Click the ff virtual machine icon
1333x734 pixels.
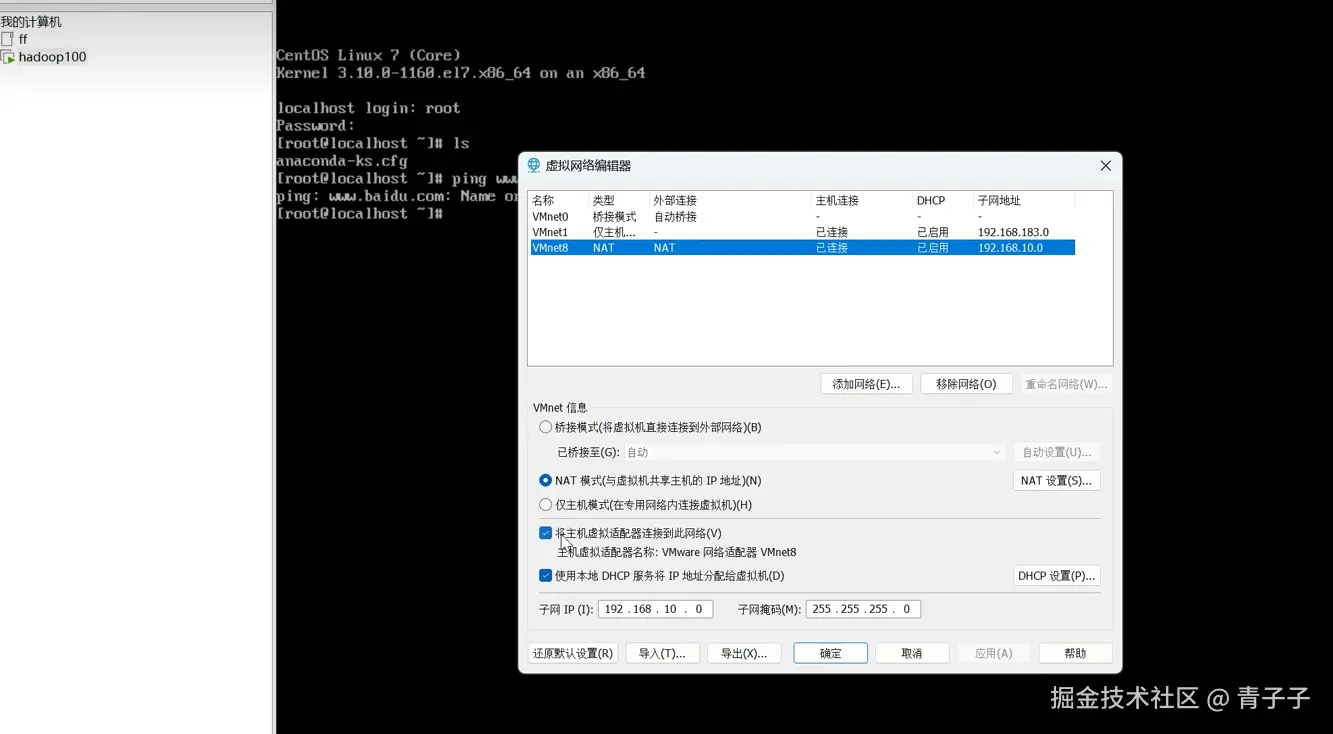8,39
